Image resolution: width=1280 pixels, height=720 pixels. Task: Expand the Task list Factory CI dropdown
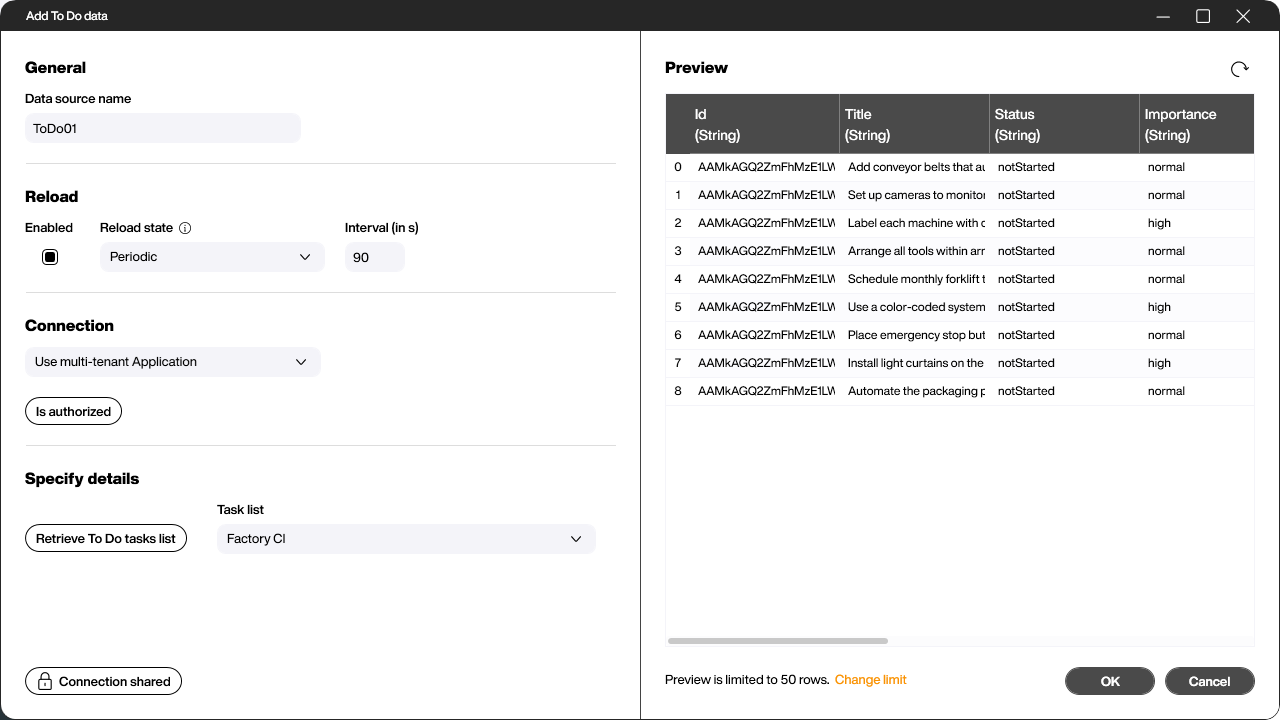pyautogui.click(x=406, y=539)
